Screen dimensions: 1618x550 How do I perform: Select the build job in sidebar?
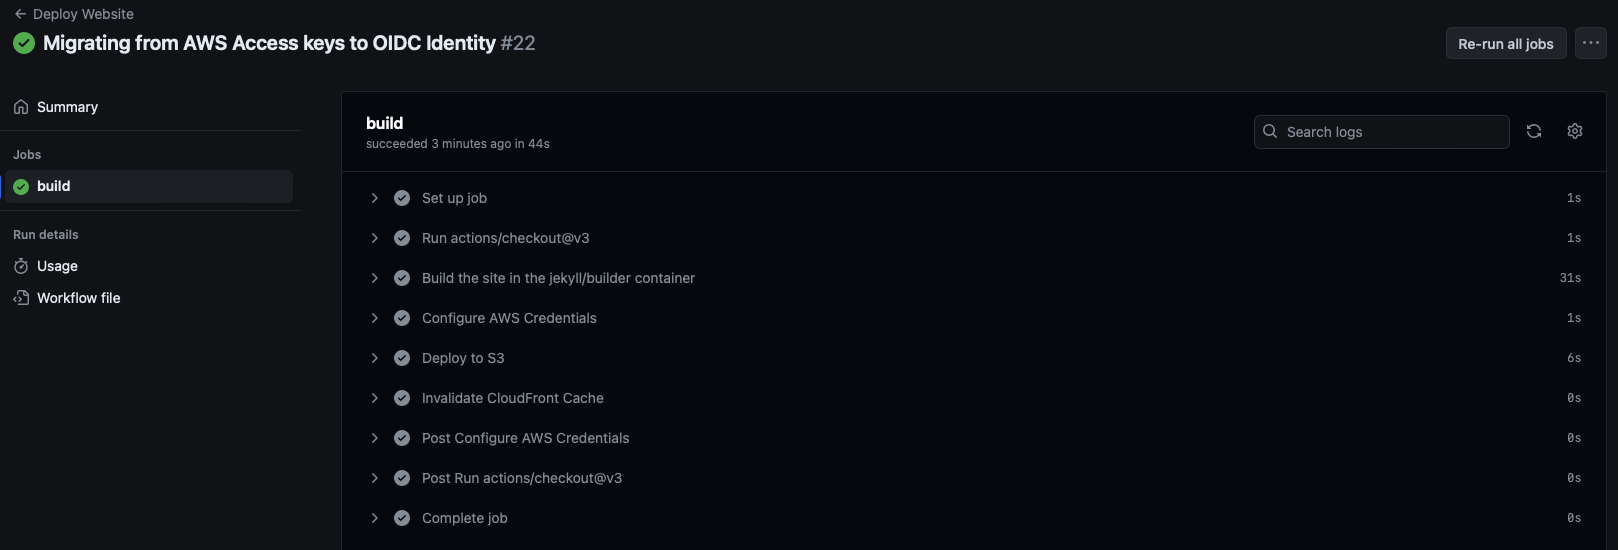[149, 186]
